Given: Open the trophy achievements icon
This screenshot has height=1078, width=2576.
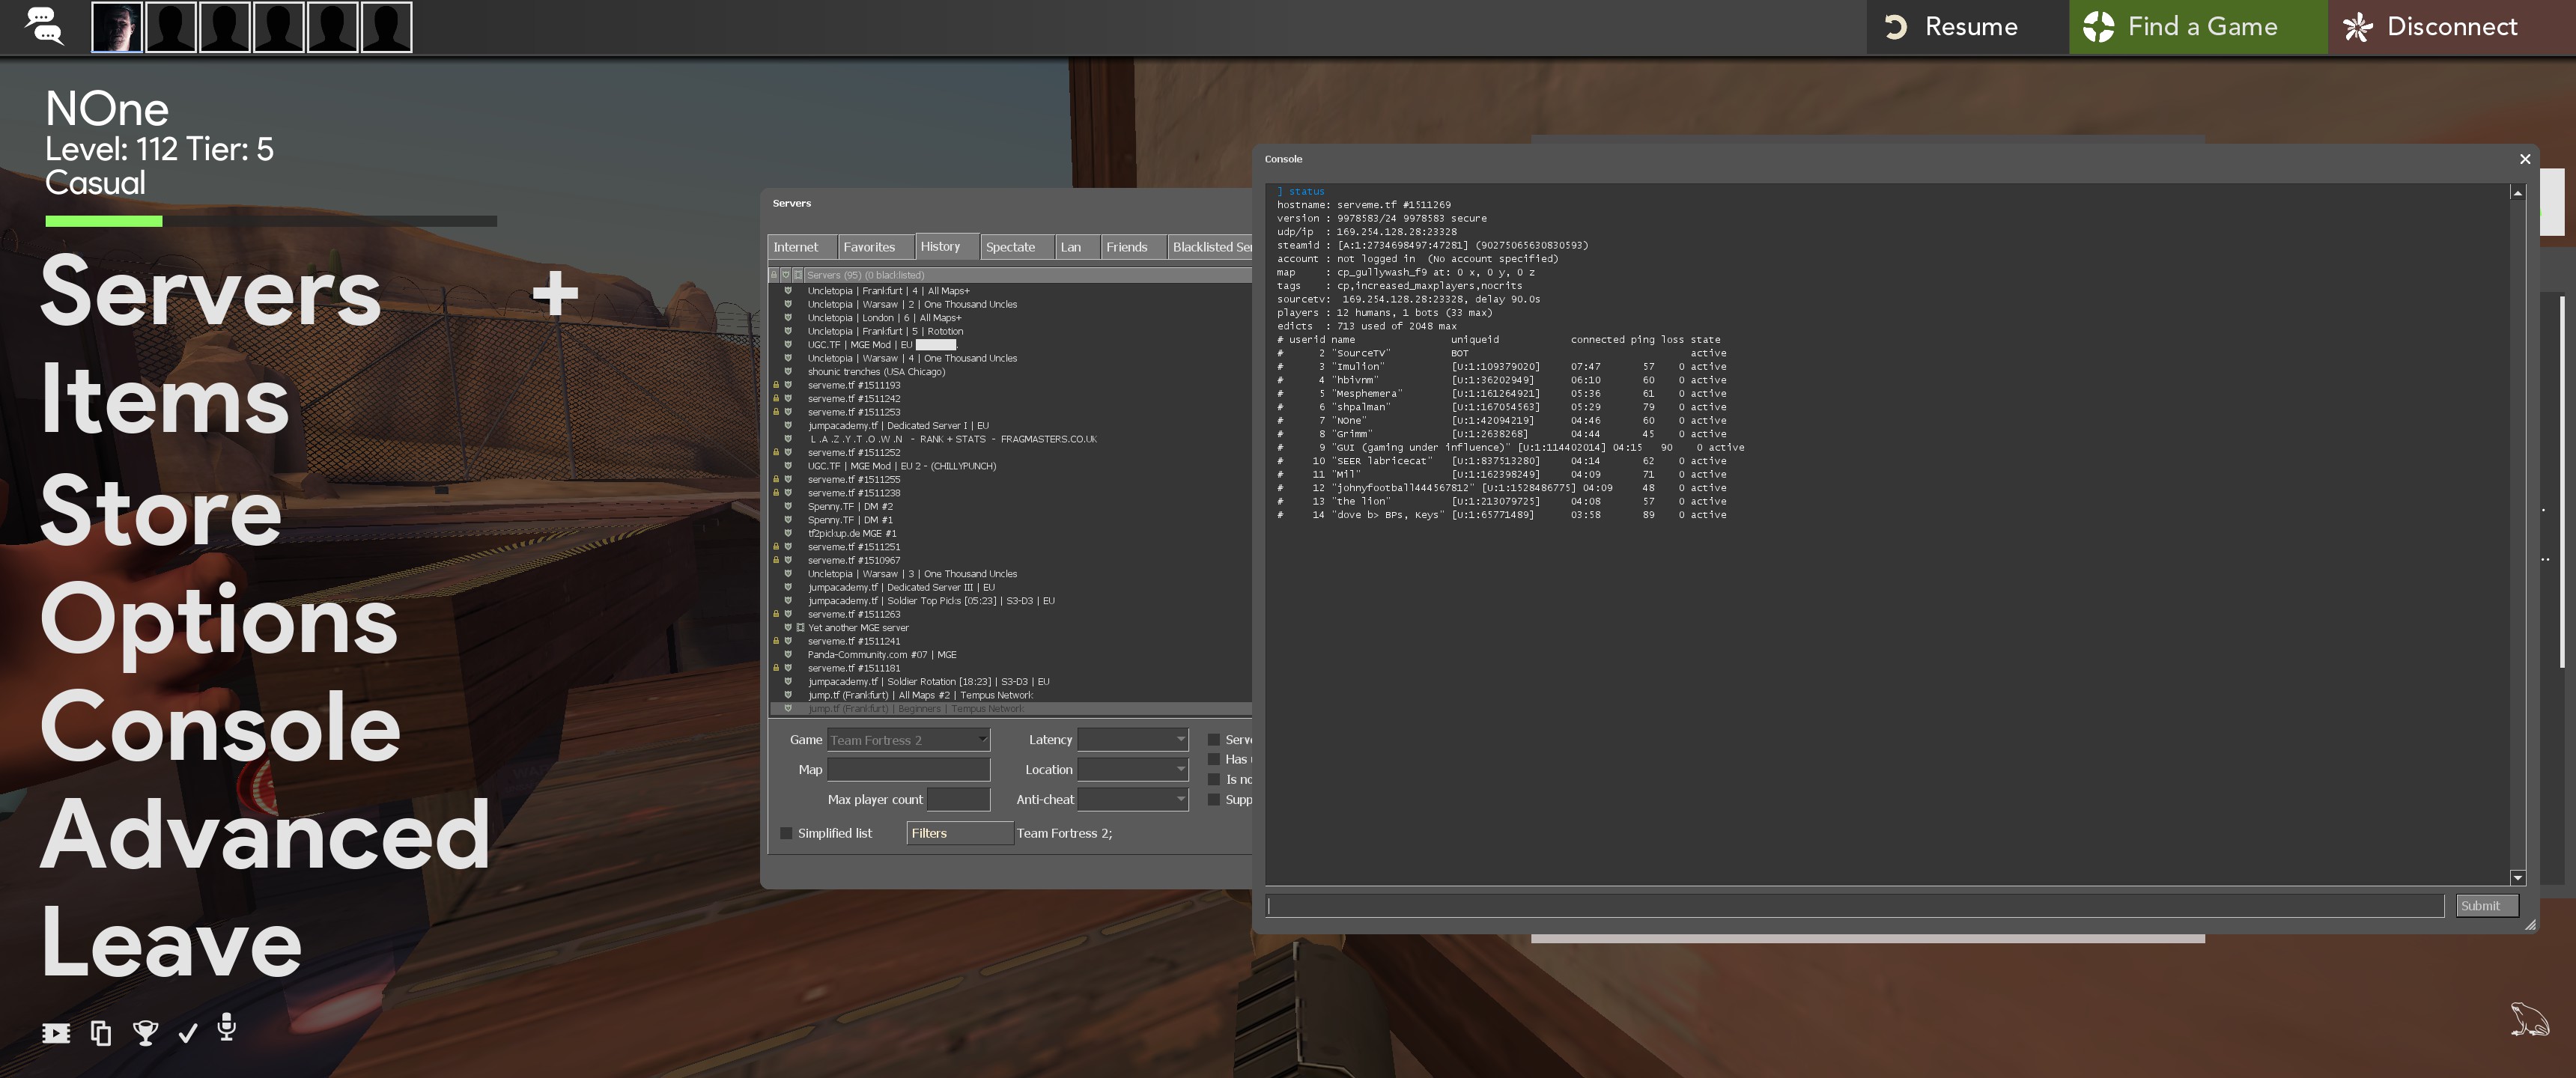Looking at the screenshot, I should tap(146, 1033).
